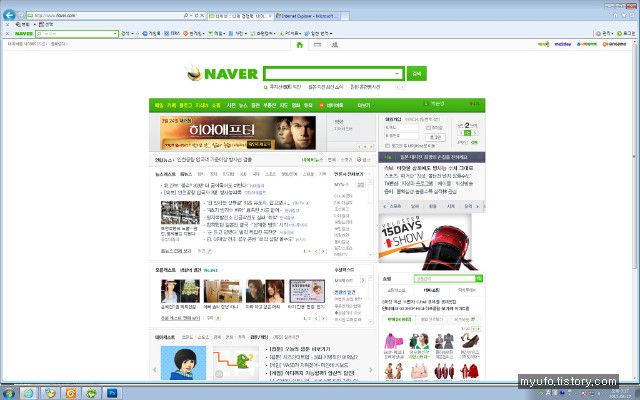Screen dimensions: 640x400
Task: Click the settings item at NAVER toolbar right
Action: pyautogui.click(x=604, y=33)
